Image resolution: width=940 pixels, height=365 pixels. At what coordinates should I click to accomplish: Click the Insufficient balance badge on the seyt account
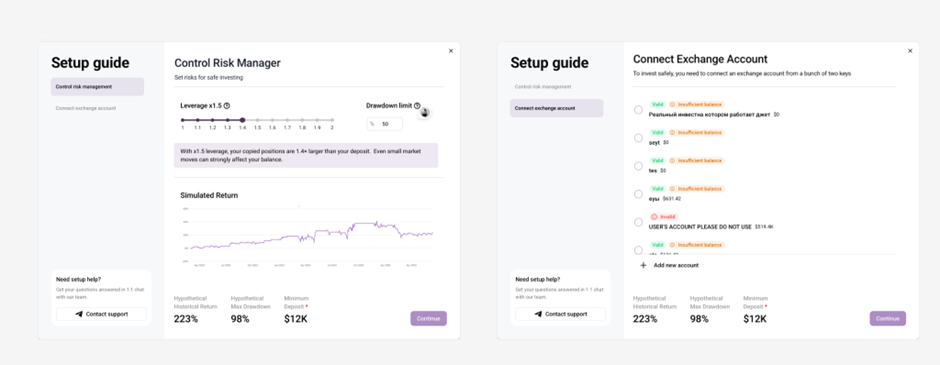697,132
